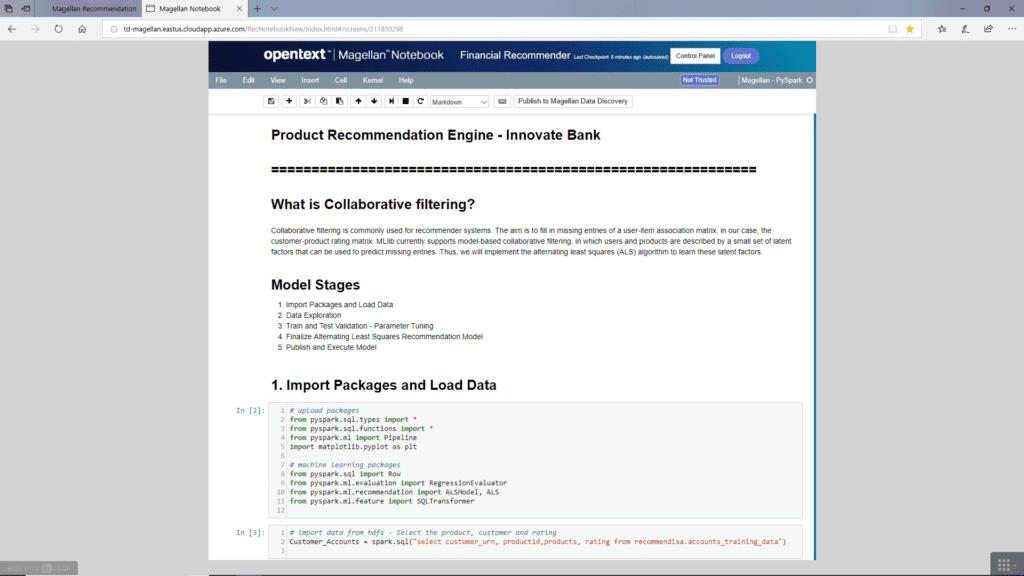1024x576 pixels.
Task: Select code cell In [3]
Action: tap(535, 542)
